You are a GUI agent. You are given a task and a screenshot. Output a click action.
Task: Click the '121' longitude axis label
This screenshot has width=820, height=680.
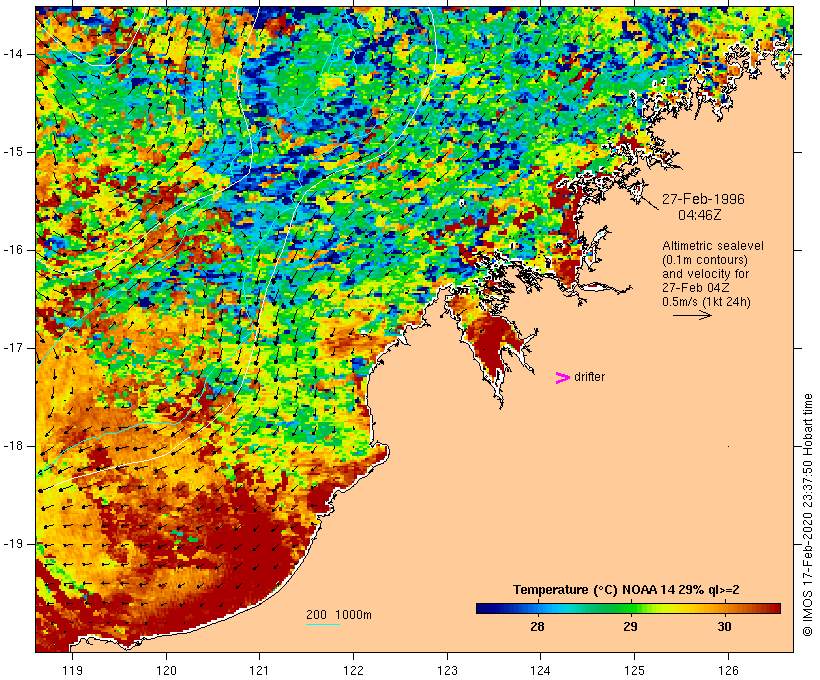(x=259, y=670)
